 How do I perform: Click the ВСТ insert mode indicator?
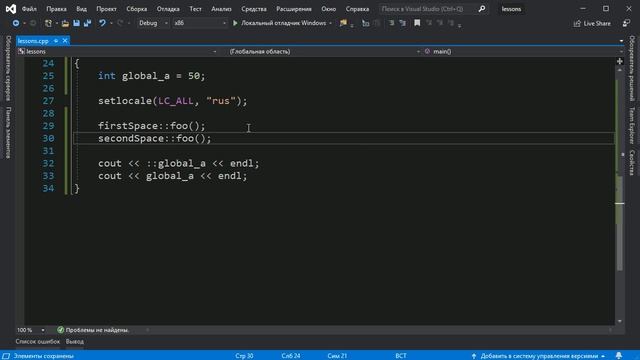tap(401, 356)
